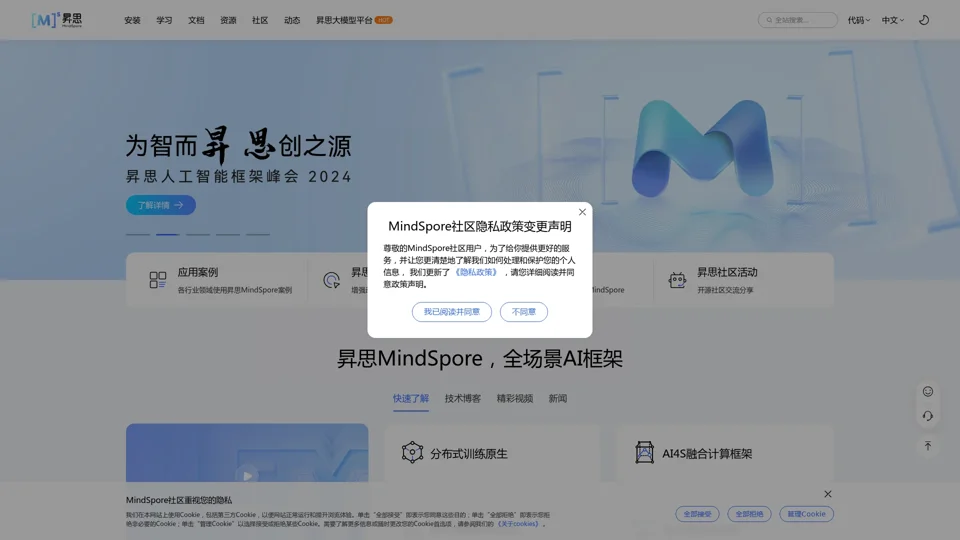This screenshot has width=960, height=540.
Task: Open the 资源 menu item
Action: point(228,20)
